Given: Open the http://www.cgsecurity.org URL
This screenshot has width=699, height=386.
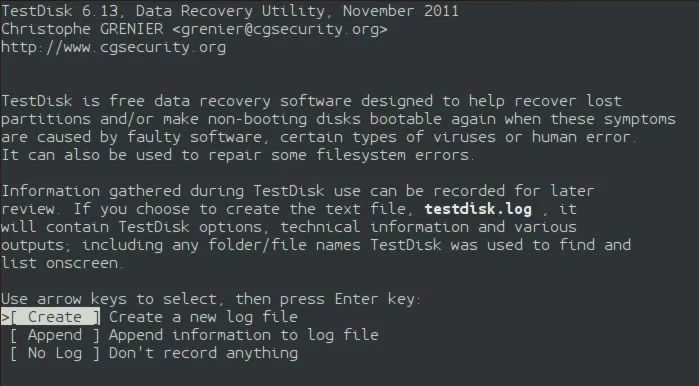Looking at the screenshot, I should click(x=113, y=47).
